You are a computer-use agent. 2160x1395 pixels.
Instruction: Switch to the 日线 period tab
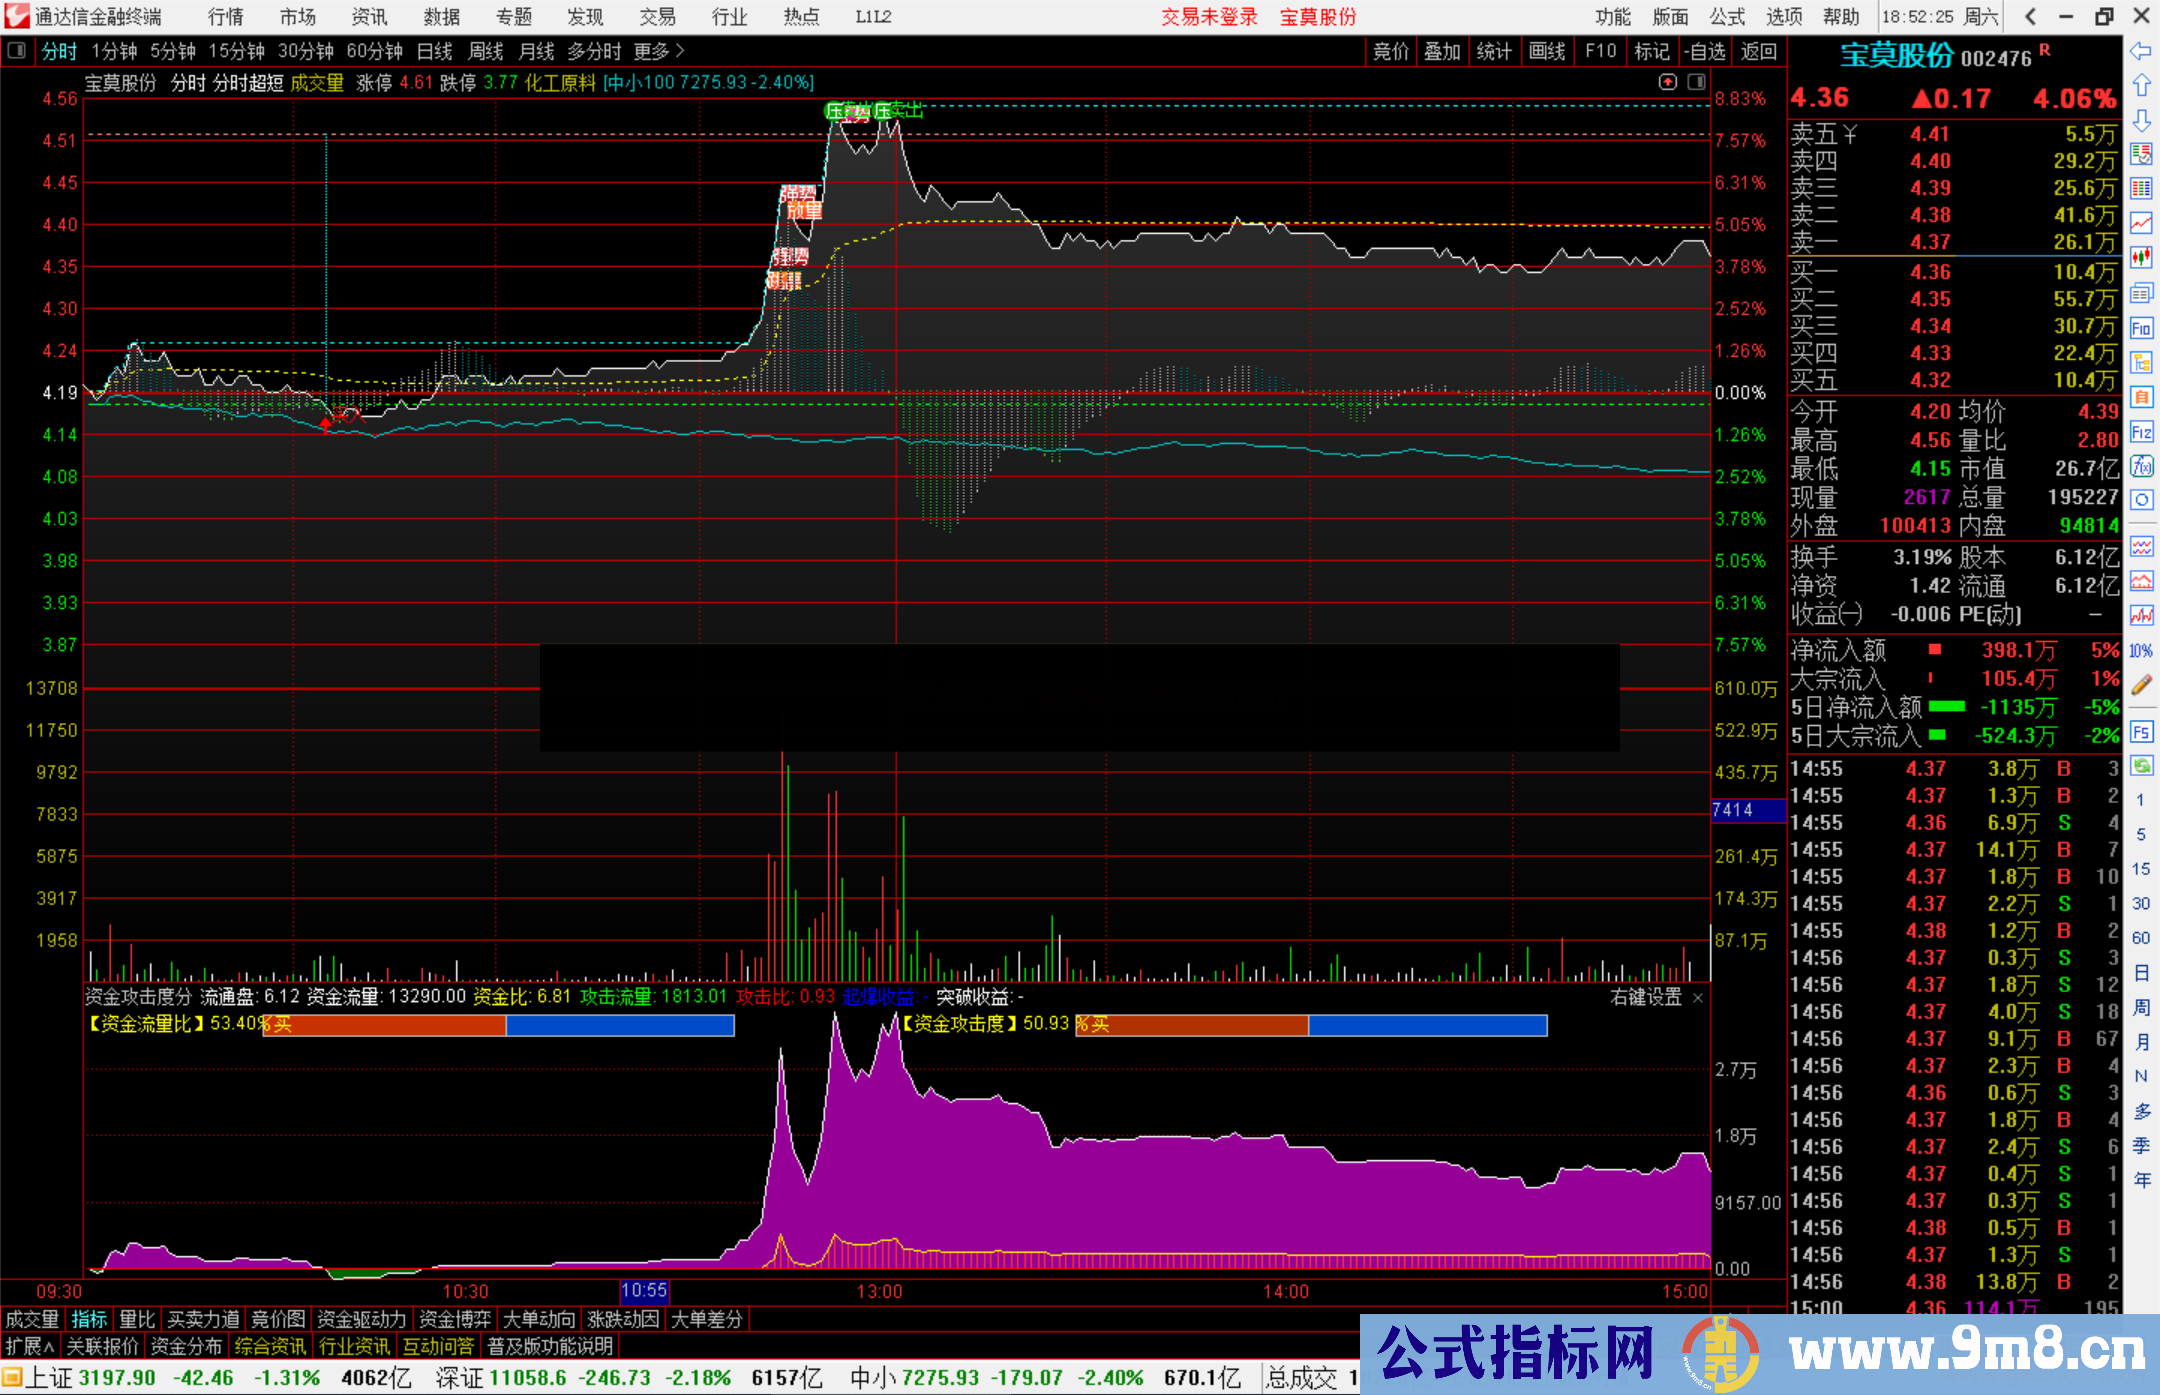[435, 51]
